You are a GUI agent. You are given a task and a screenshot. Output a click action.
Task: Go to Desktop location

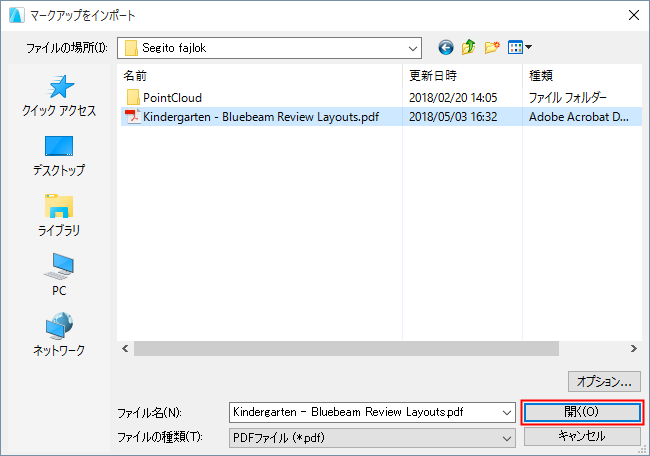pos(59,156)
